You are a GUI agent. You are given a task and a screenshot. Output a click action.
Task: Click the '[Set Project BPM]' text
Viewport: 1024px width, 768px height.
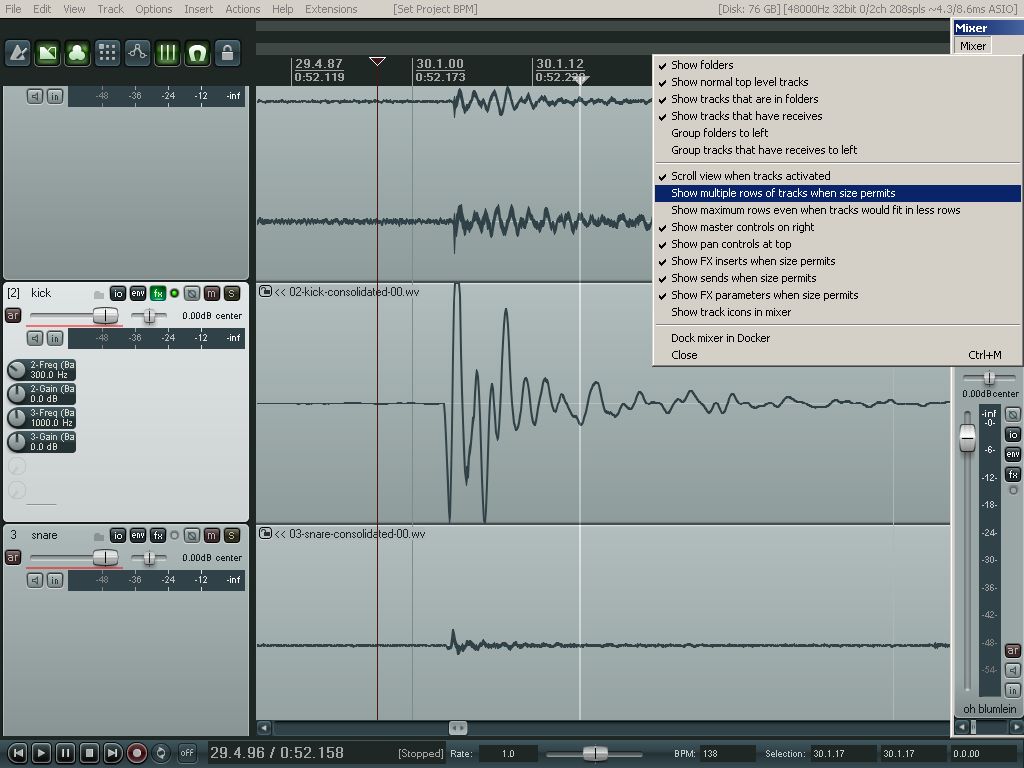tap(435, 9)
